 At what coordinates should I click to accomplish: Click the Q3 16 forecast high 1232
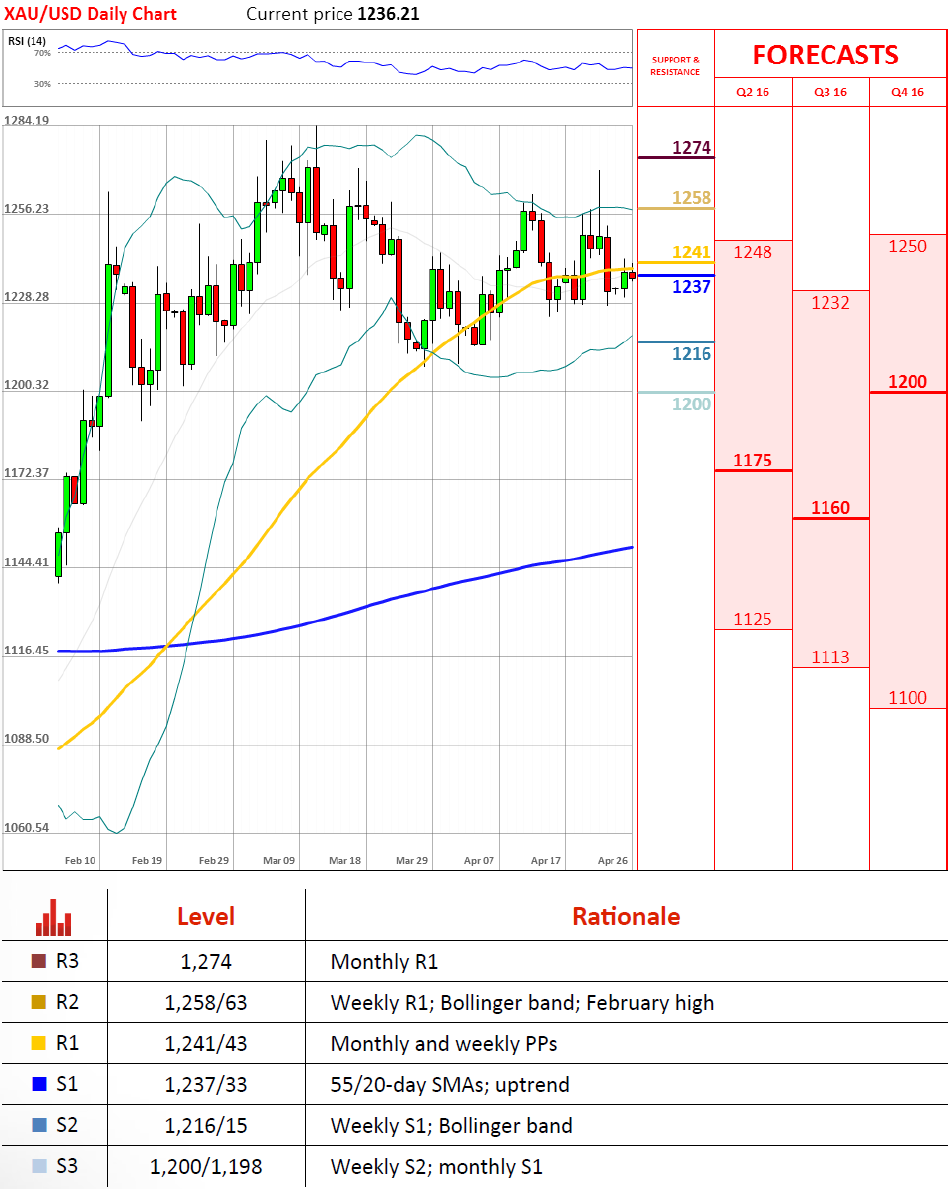point(830,303)
